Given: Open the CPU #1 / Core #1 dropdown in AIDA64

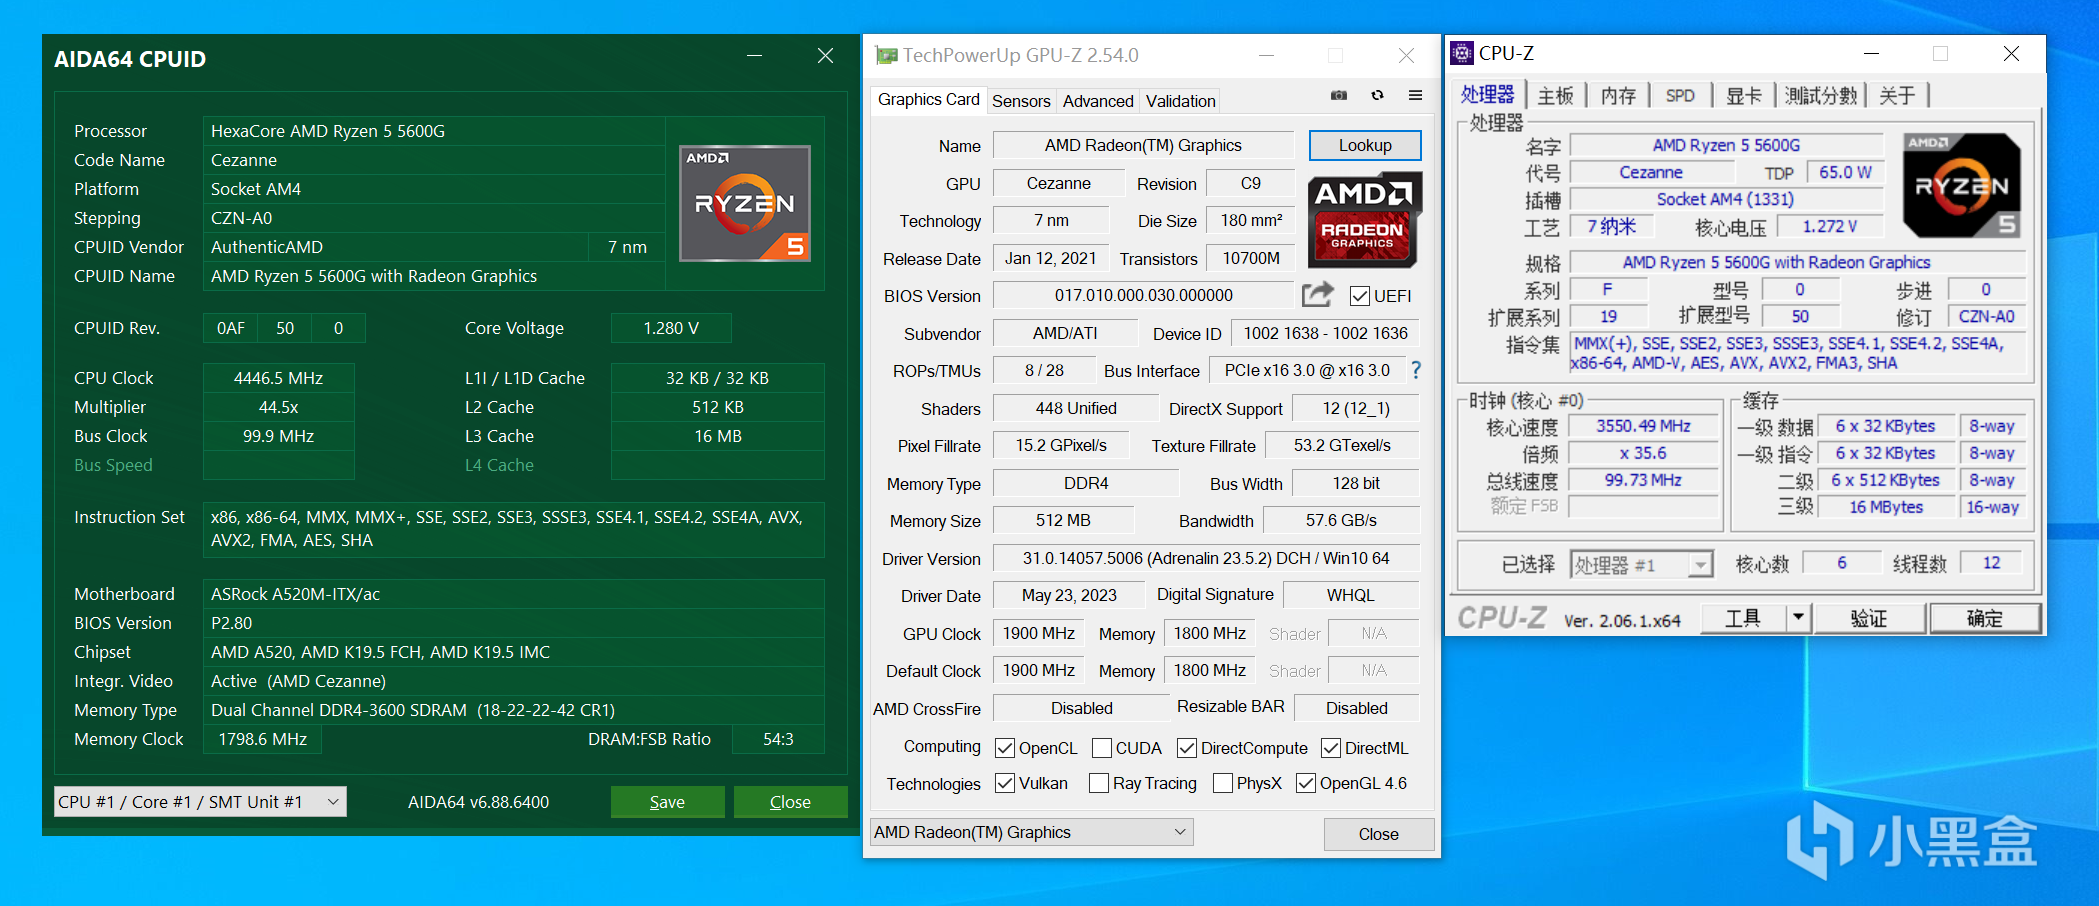Looking at the screenshot, I should pyautogui.click(x=200, y=802).
